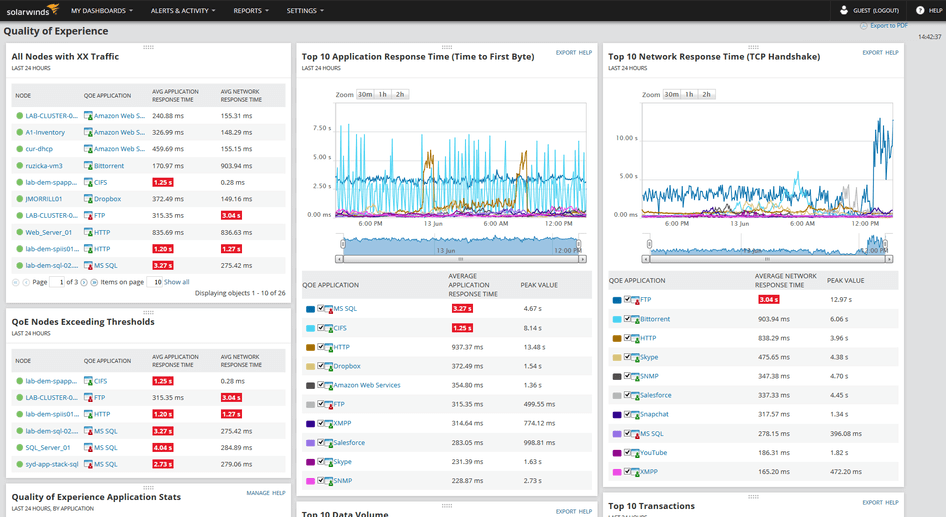
Task: Click the Export to PDF icon
Action: point(864,25)
